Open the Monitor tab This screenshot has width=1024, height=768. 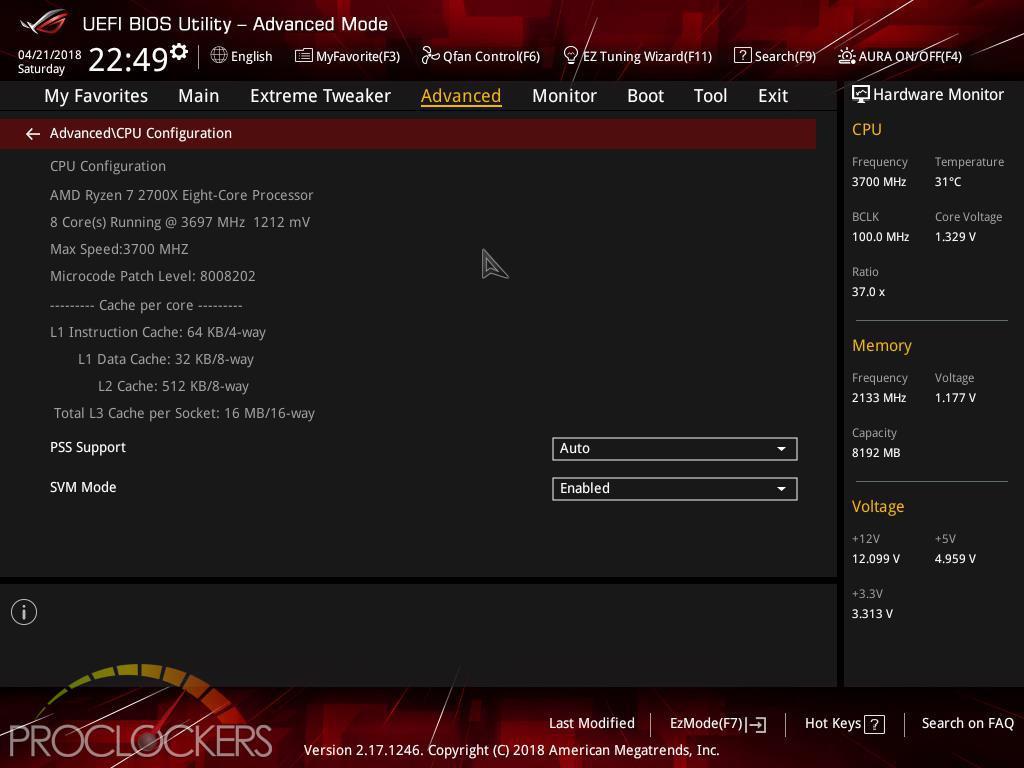[x=564, y=96]
